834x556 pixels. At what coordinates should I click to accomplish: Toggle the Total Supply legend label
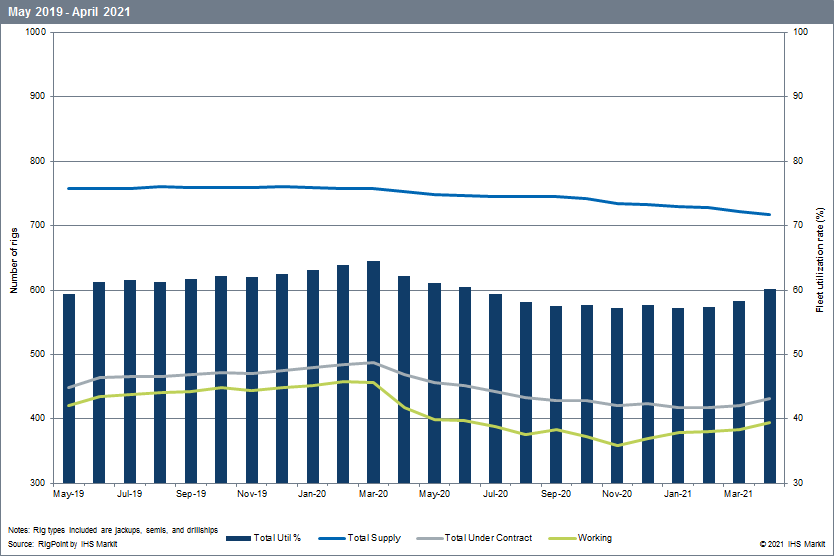point(374,539)
